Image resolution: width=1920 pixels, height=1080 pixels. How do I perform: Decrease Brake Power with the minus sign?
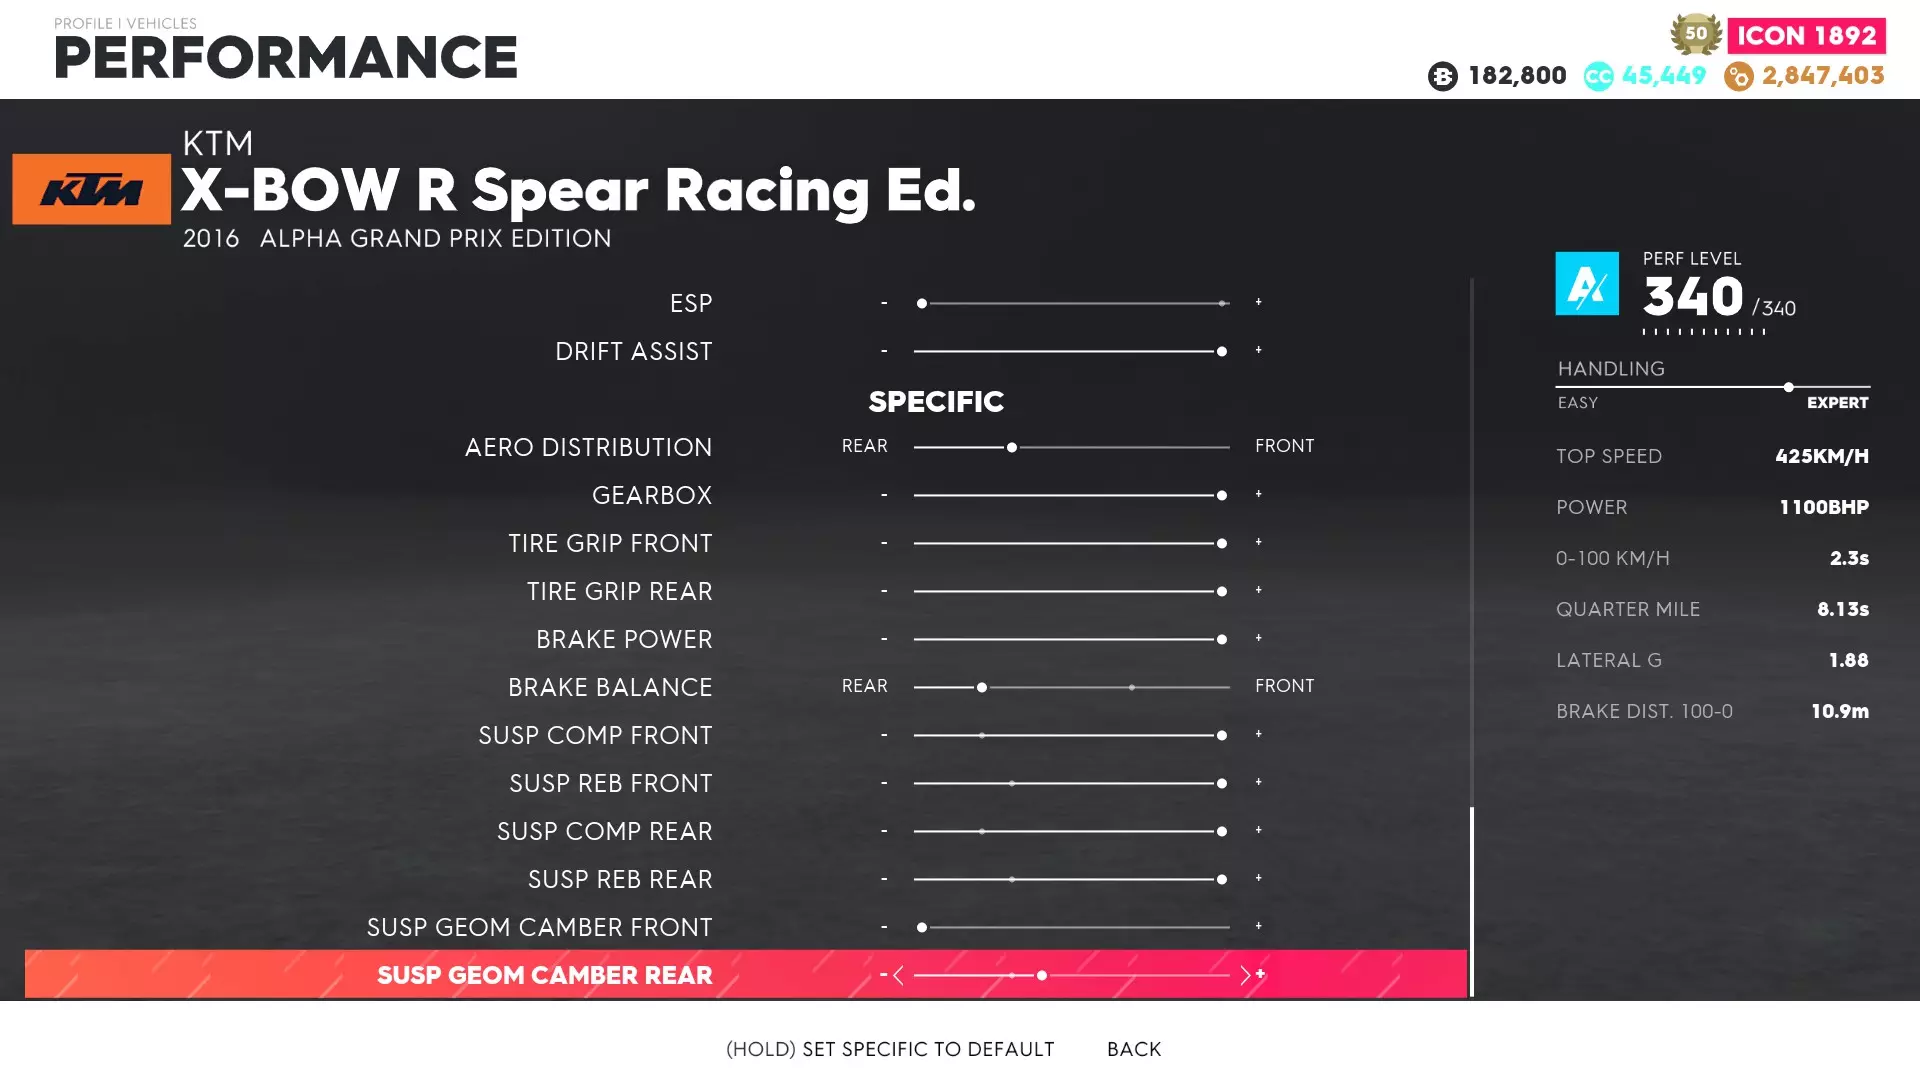tap(884, 639)
